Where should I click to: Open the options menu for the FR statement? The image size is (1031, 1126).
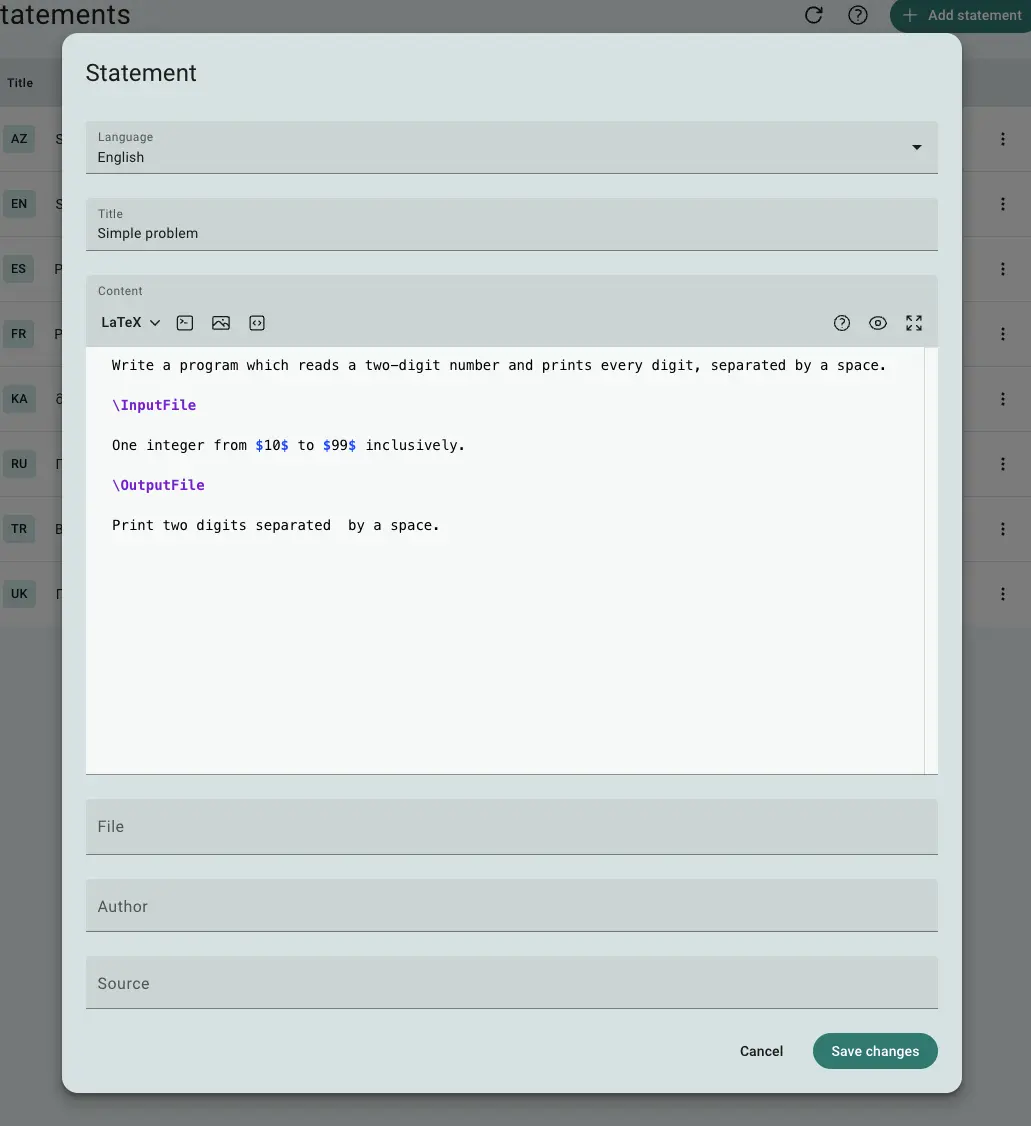point(1002,333)
